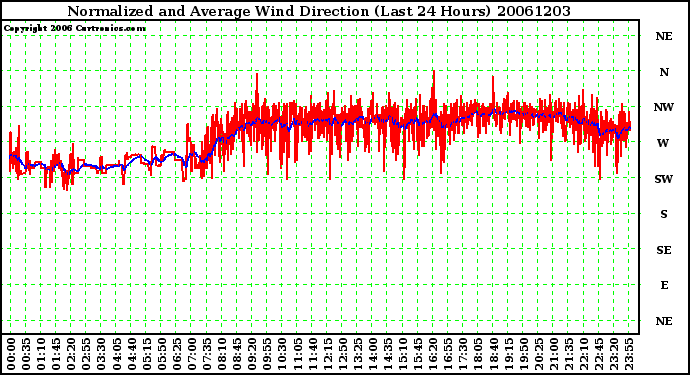Click the '07:35' time axis label

[x=207, y=354]
